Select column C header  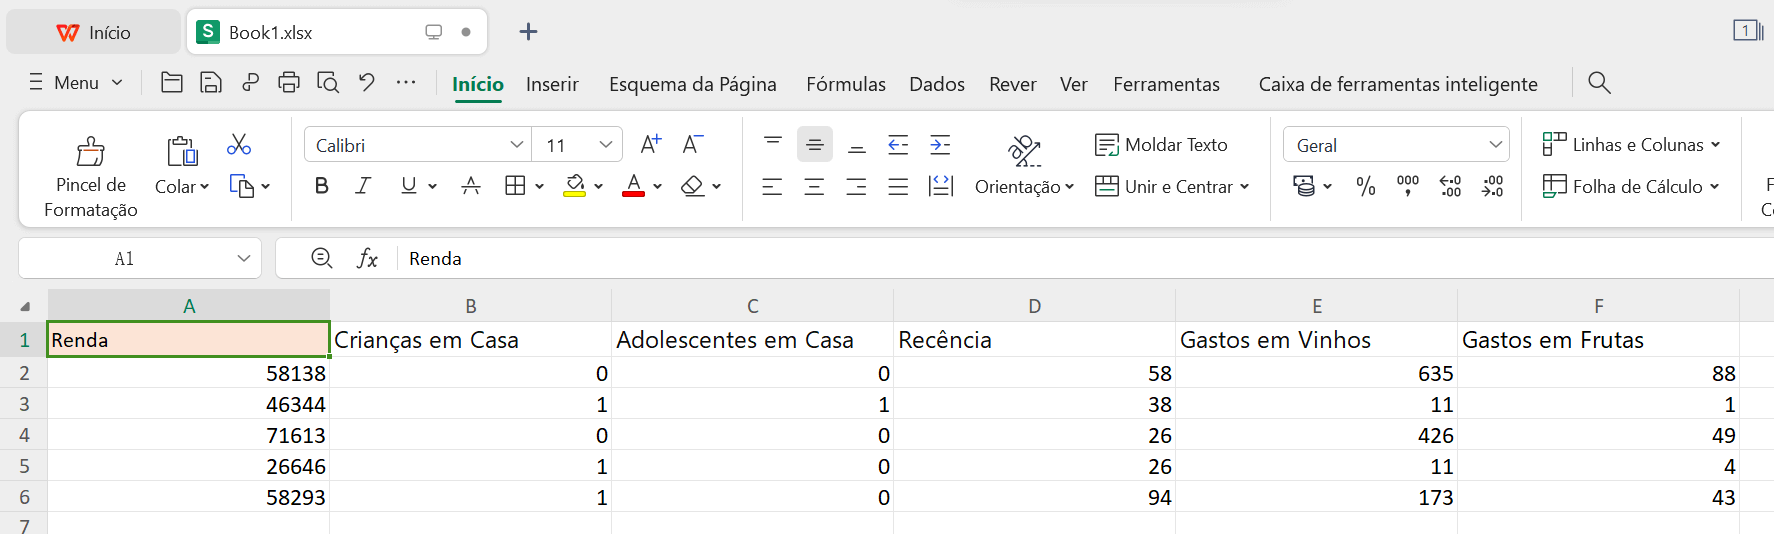point(752,306)
